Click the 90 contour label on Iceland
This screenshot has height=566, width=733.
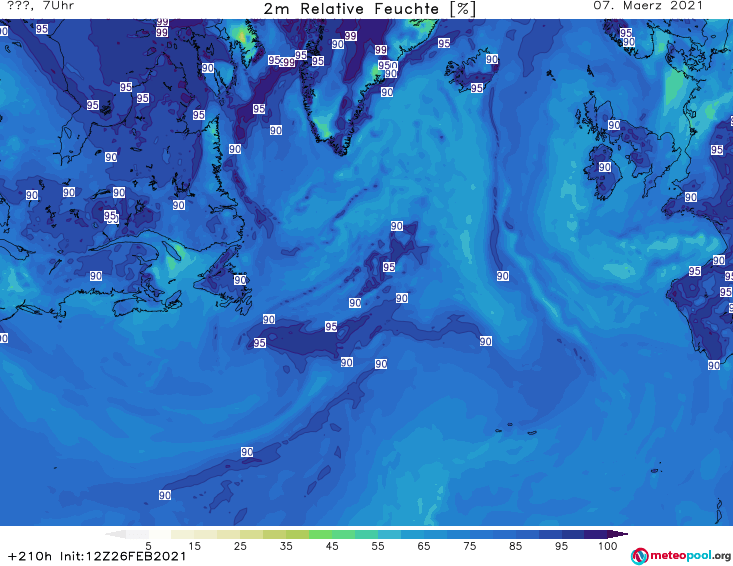pyautogui.click(x=492, y=59)
